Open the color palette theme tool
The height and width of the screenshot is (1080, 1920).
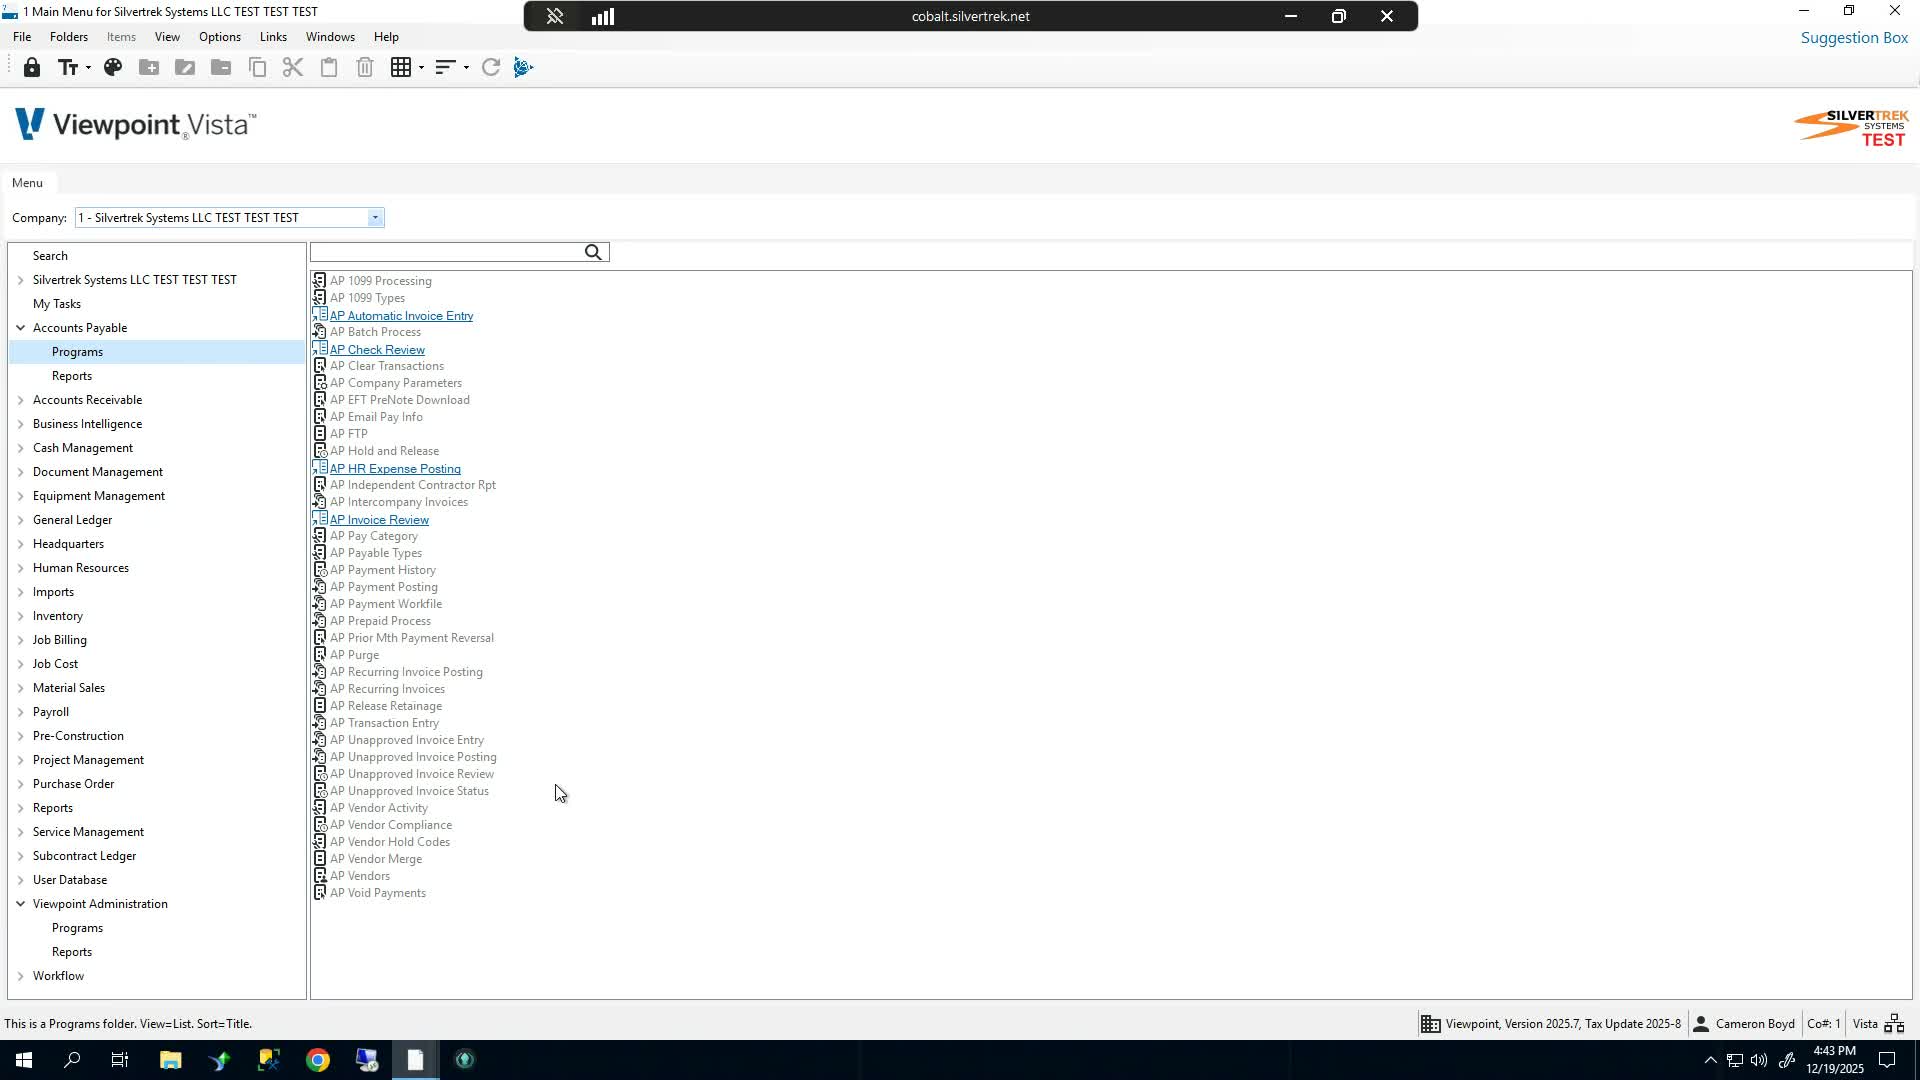click(113, 67)
